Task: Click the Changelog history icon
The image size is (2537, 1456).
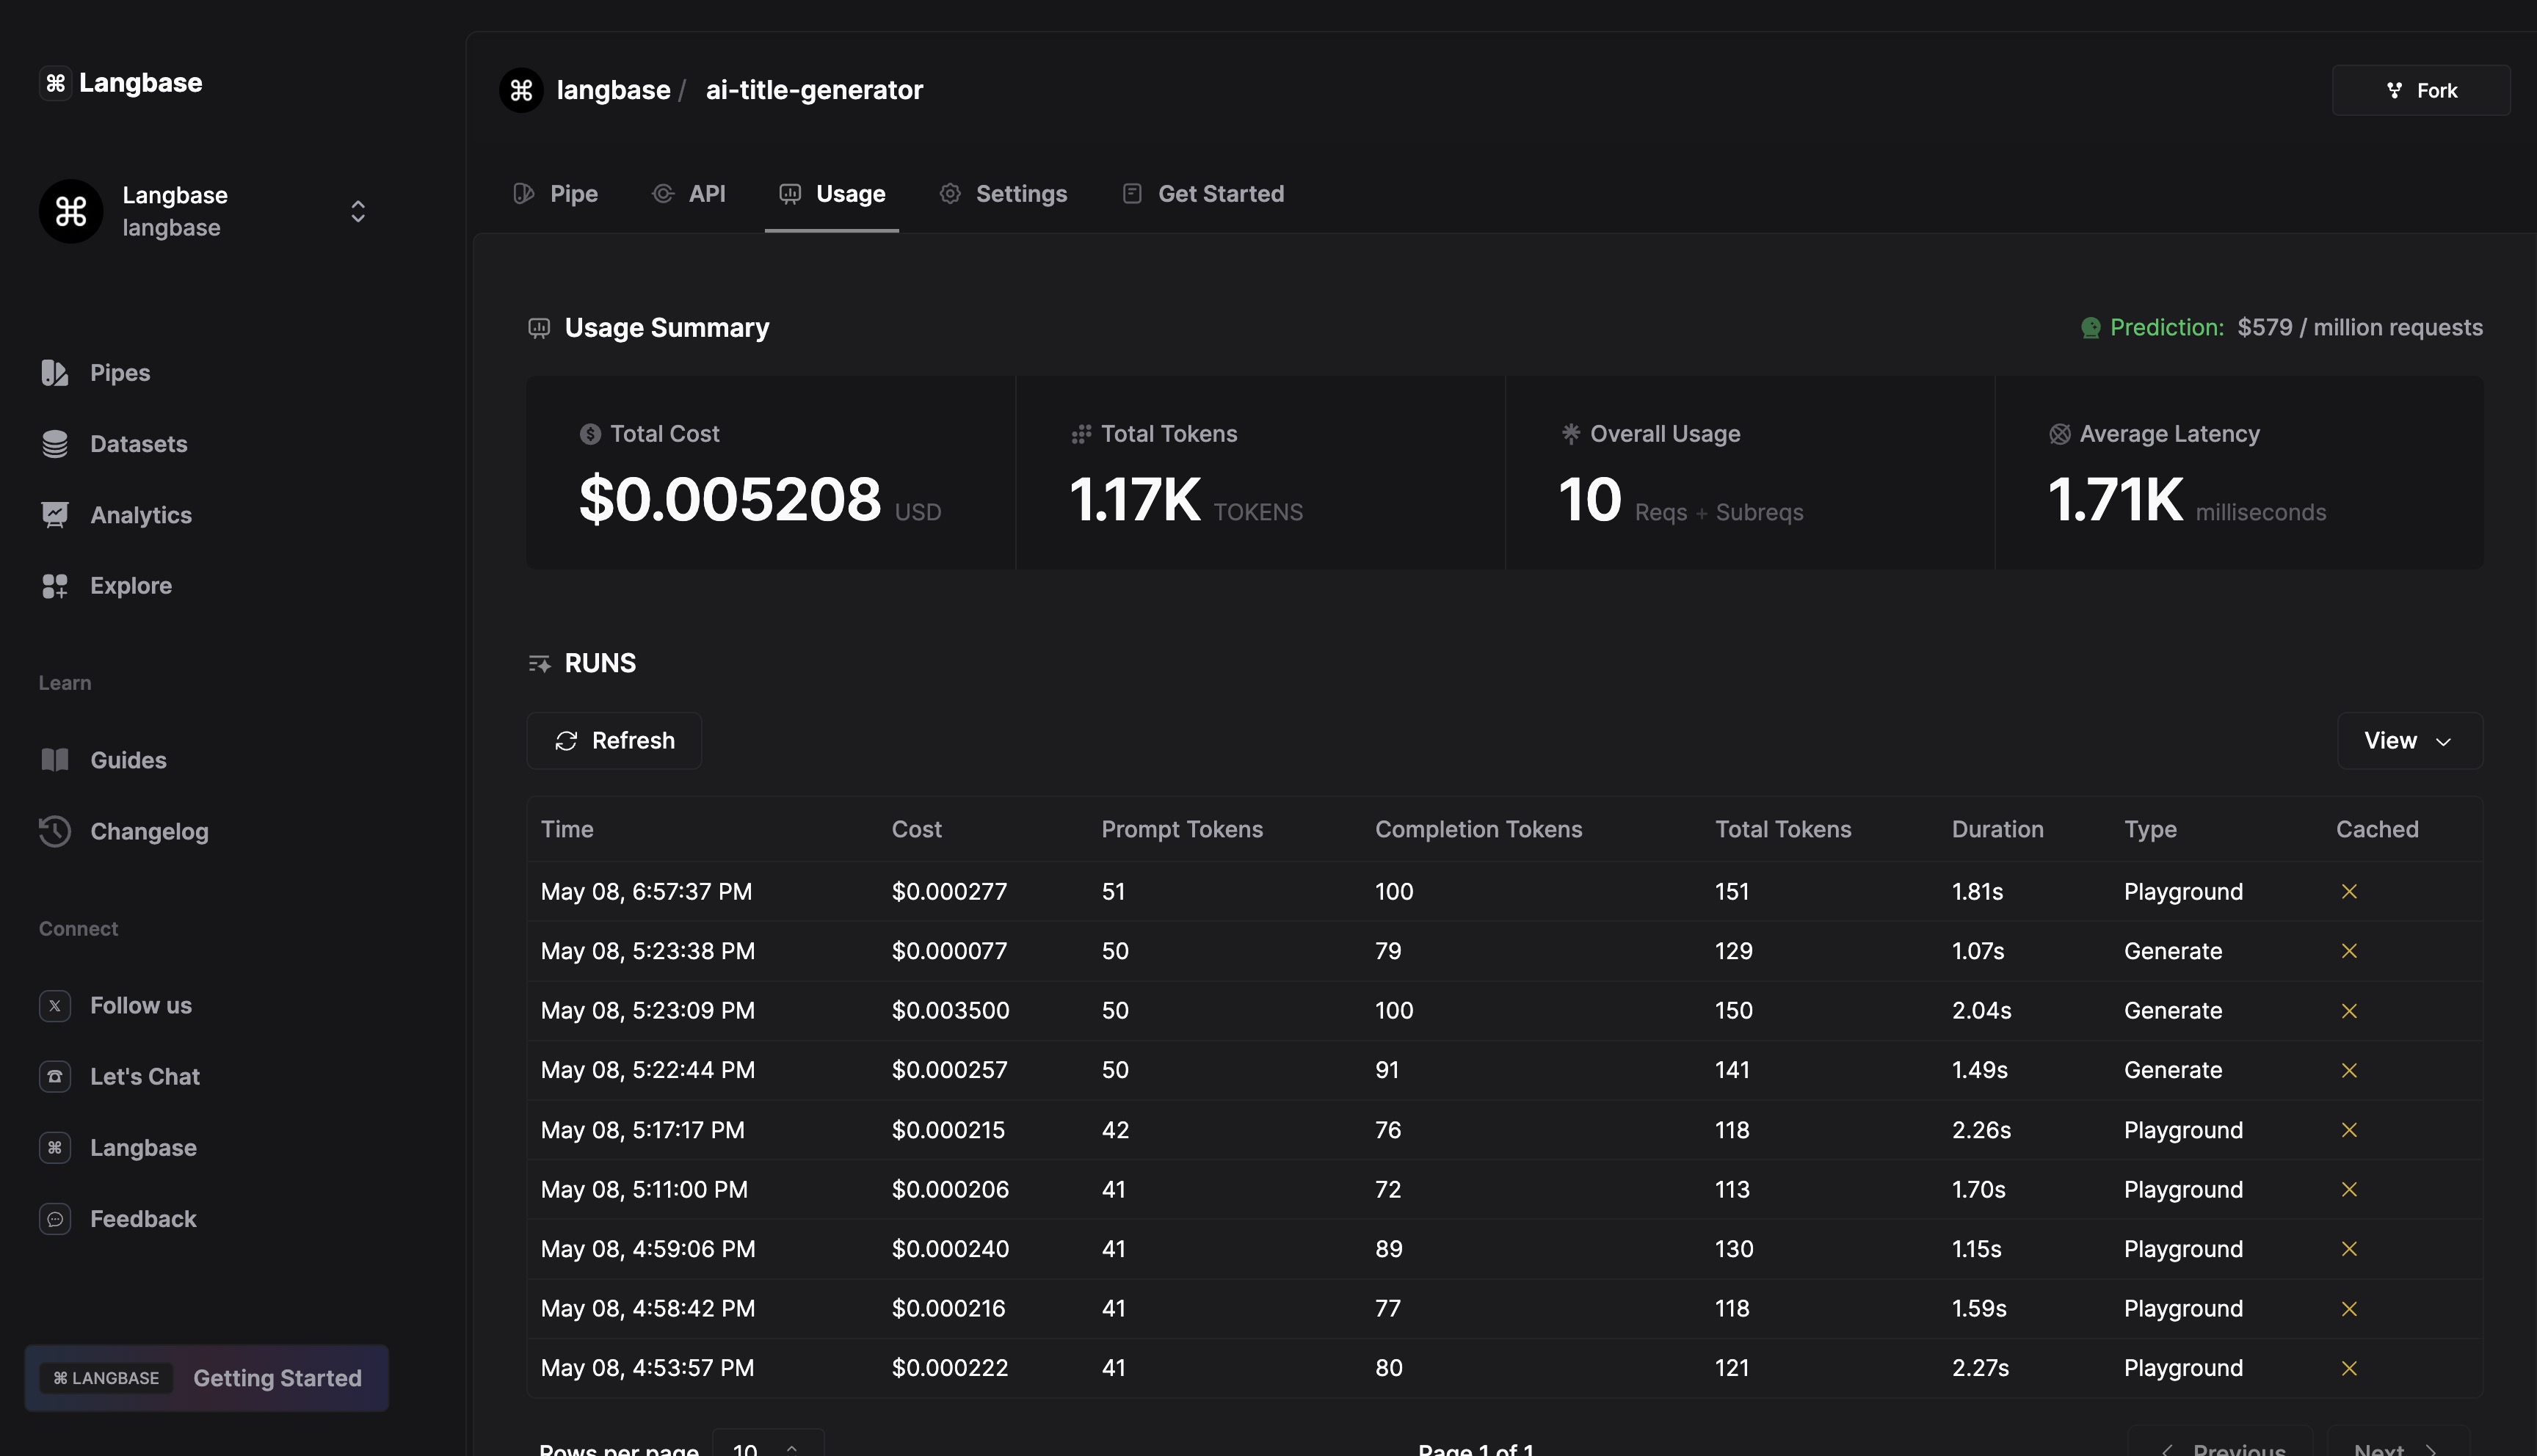Action: tap(55, 831)
